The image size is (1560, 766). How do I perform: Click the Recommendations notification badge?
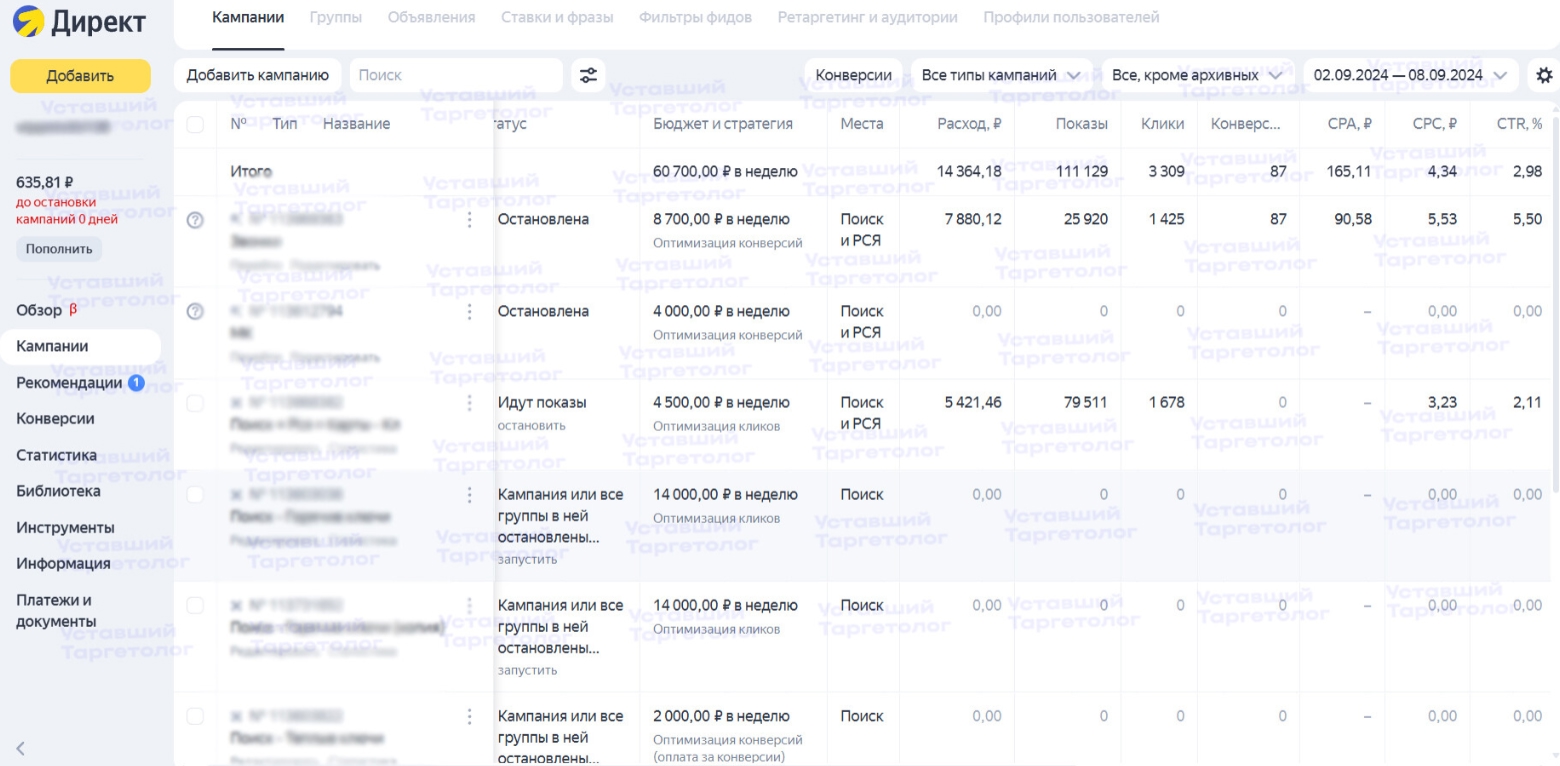point(137,383)
